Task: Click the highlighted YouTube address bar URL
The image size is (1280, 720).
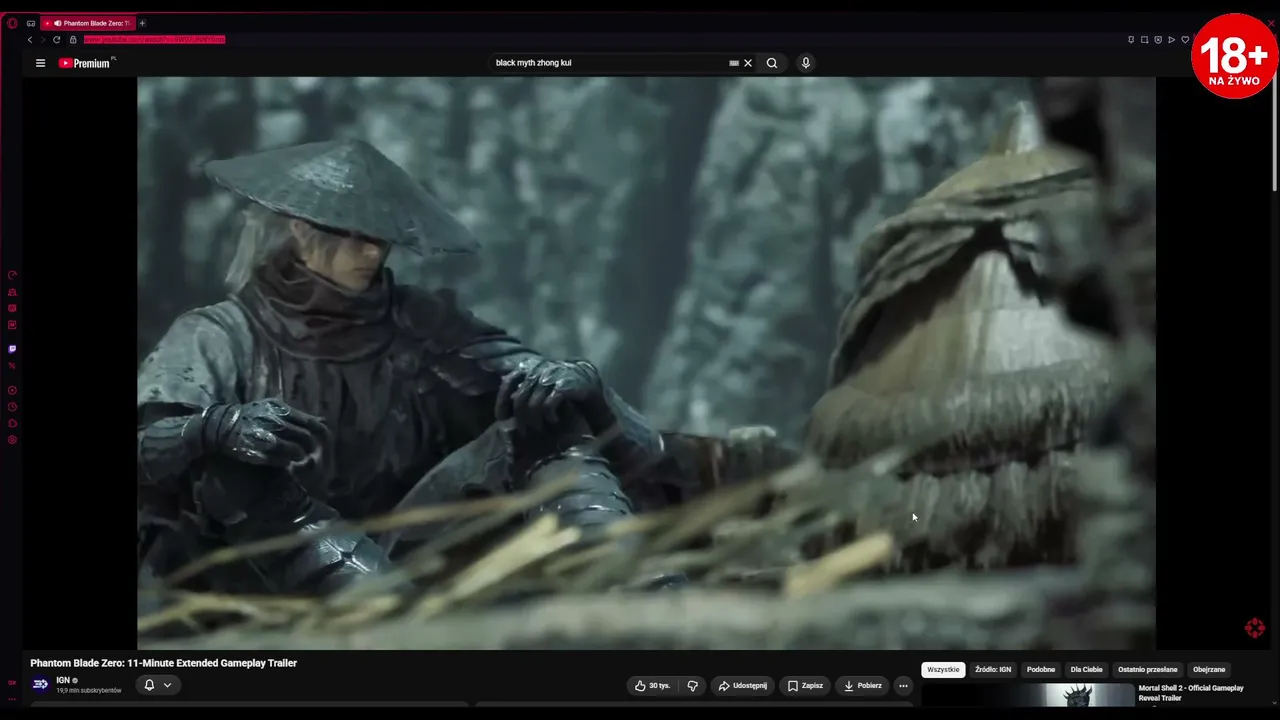Action: coord(154,40)
